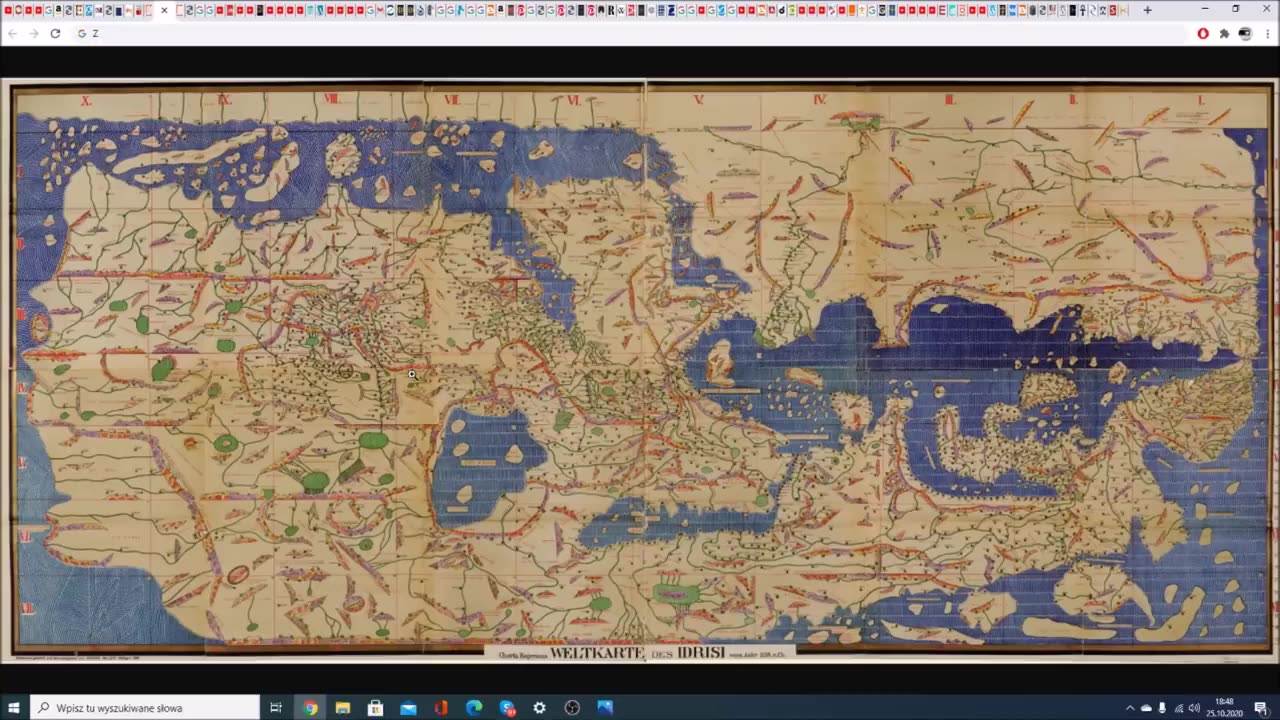The height and width of the screenshot is (720, 1280).
Task: Open OBS Studio from the taskbar
Action: click(x=572, y=708)
